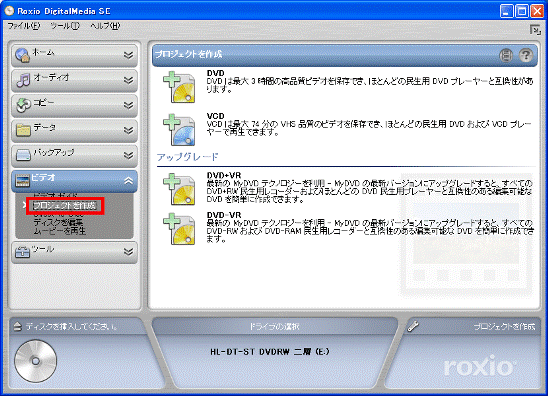Screen dimensions: 548x396
Task: Click the compact view icon below title bar
Action: pos(535,30)
